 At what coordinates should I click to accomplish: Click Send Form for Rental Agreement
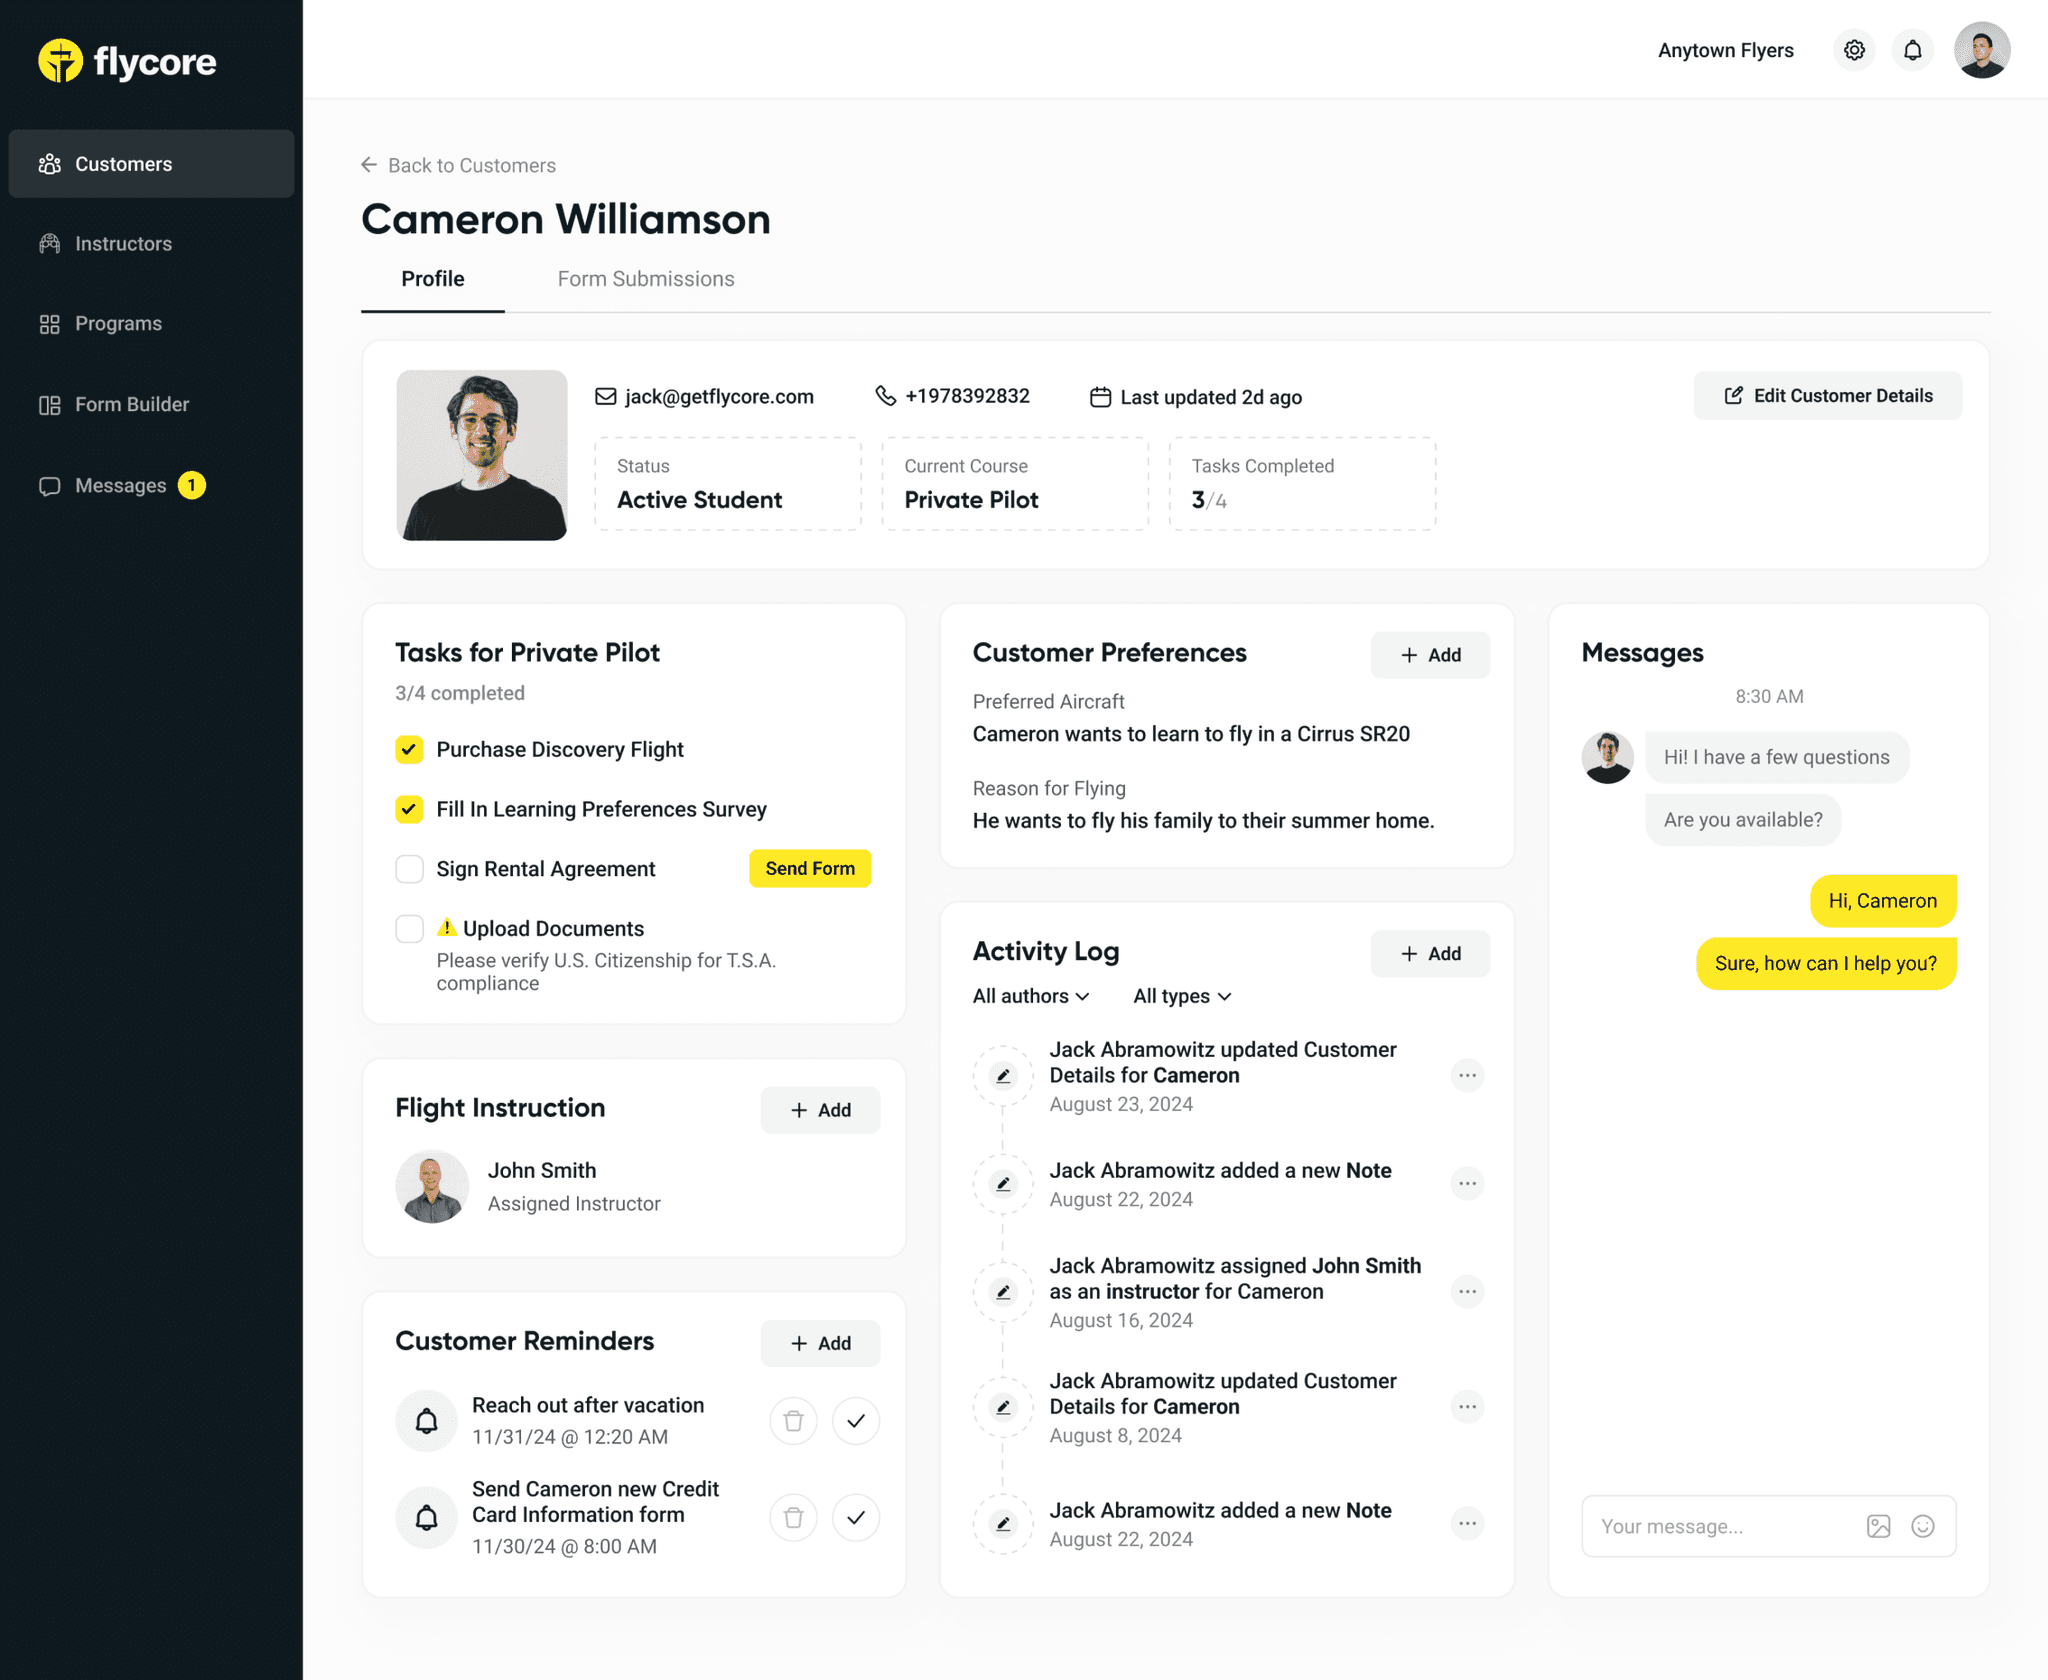point(809,868)
